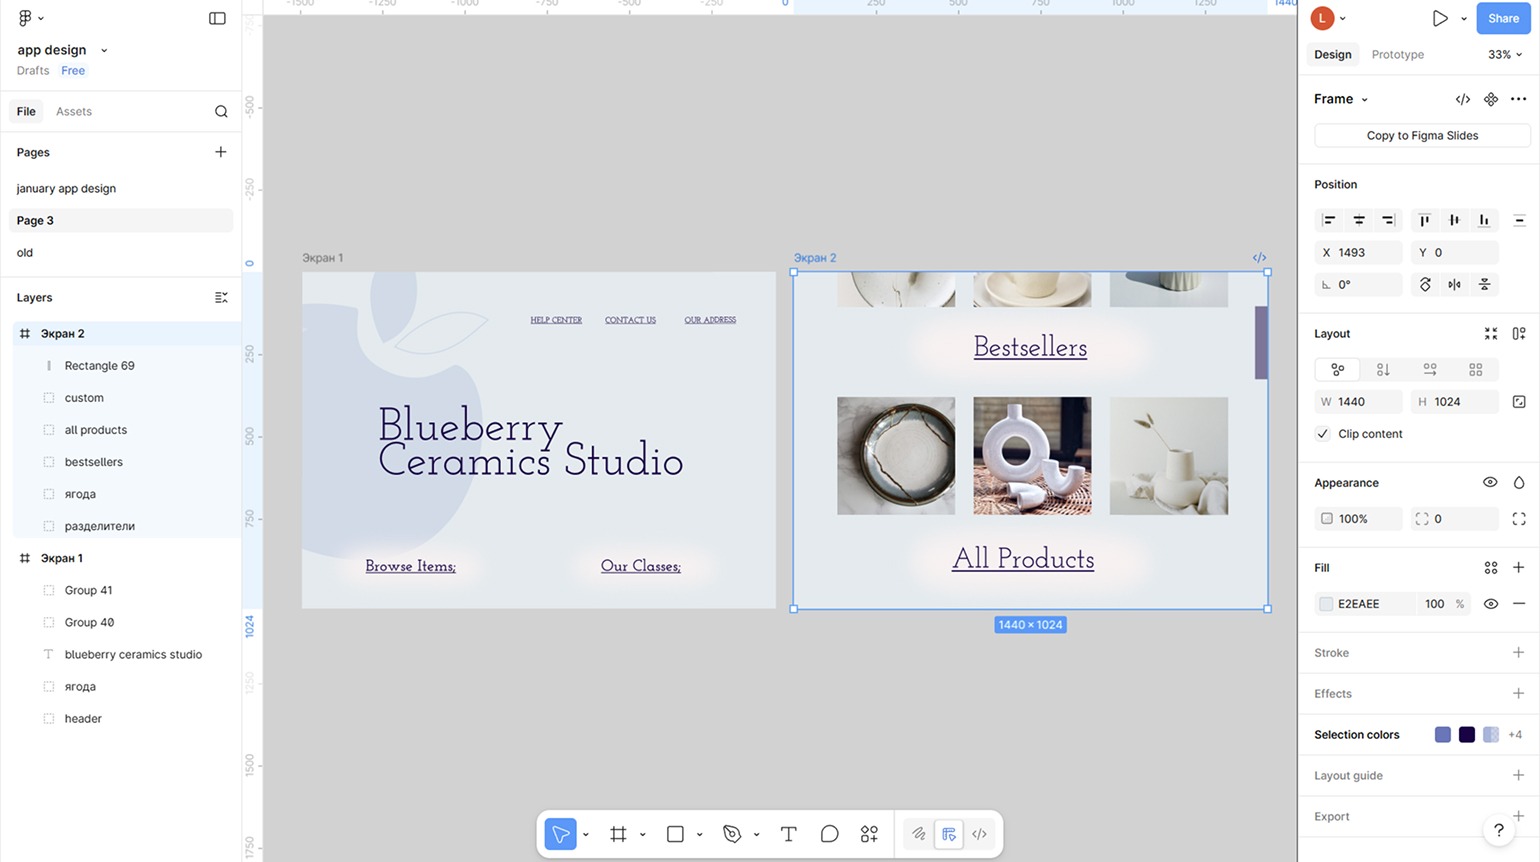Toggle the Clip content checkbox
The image size is (1540, 862).
pos(1323,434)
